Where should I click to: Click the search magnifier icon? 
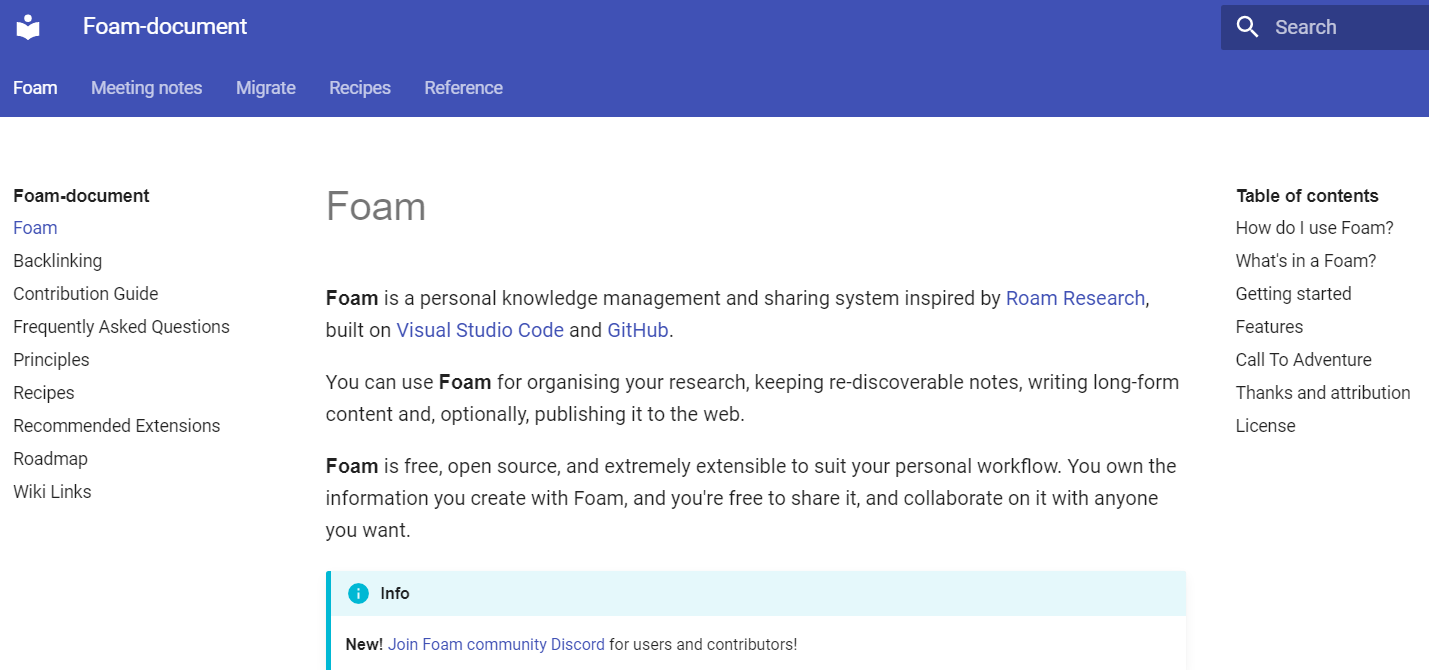coord(1247,27)
